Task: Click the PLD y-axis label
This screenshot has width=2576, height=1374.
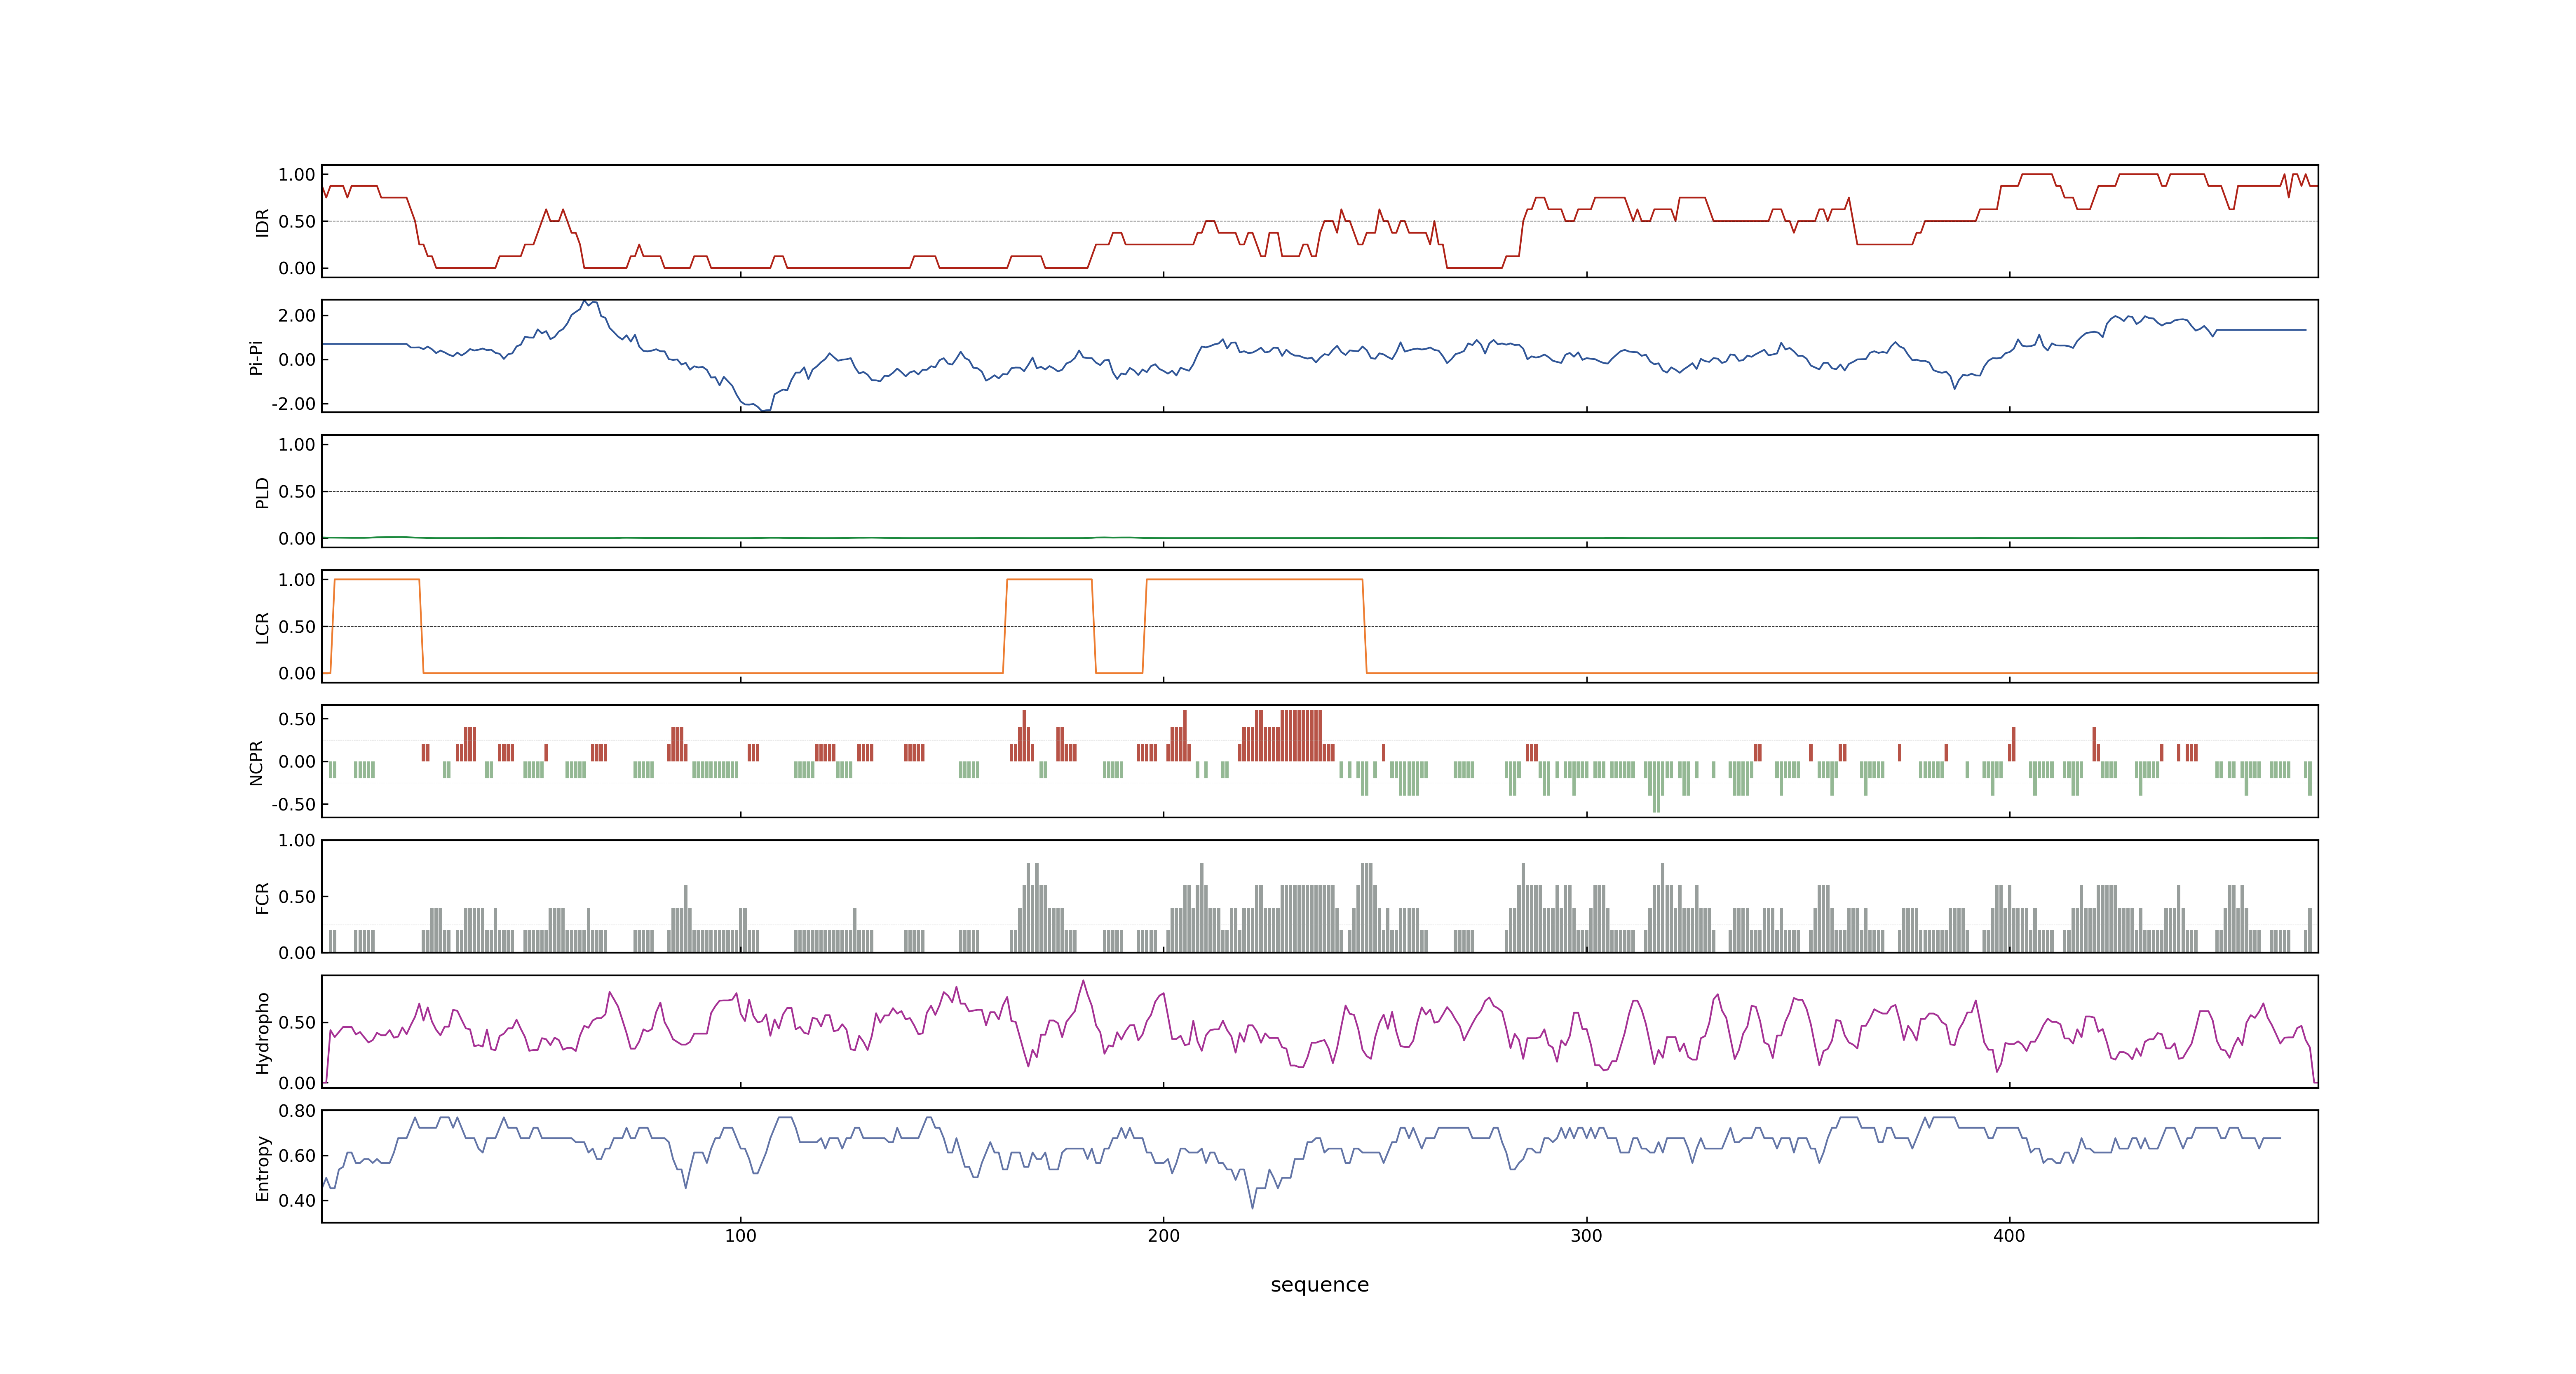Action: [x=263, y=492]
